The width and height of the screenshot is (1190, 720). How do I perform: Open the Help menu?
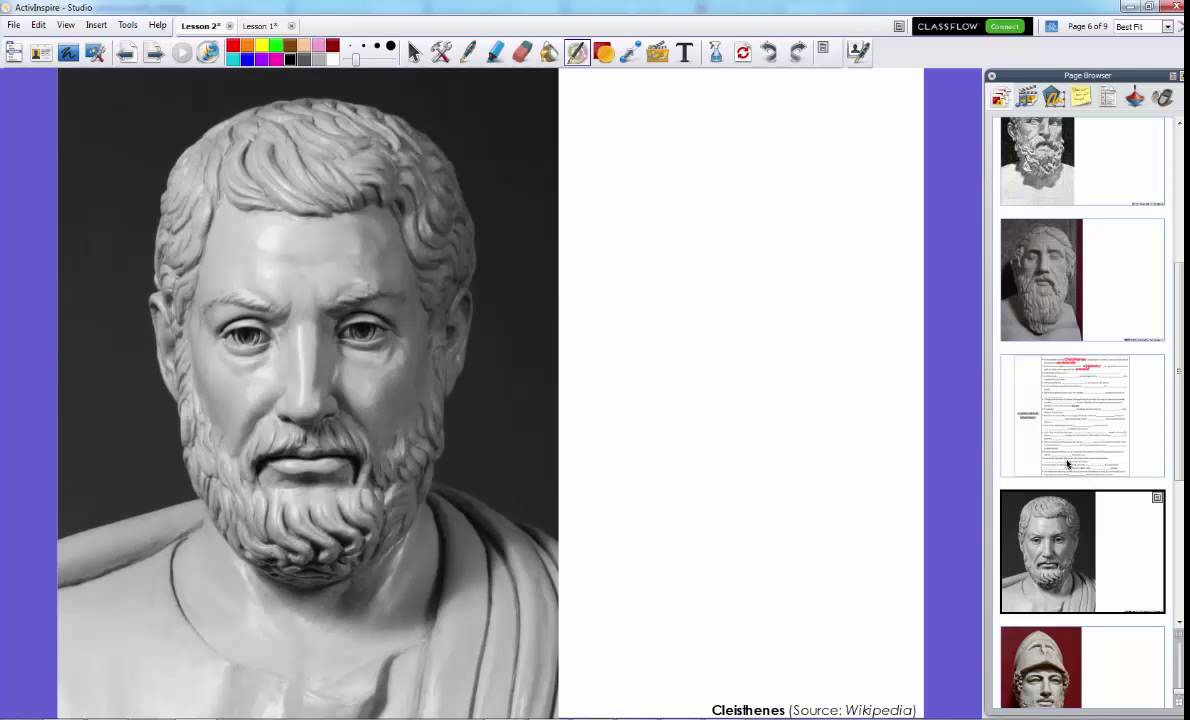pyautogui.click(x=157, y=25)
